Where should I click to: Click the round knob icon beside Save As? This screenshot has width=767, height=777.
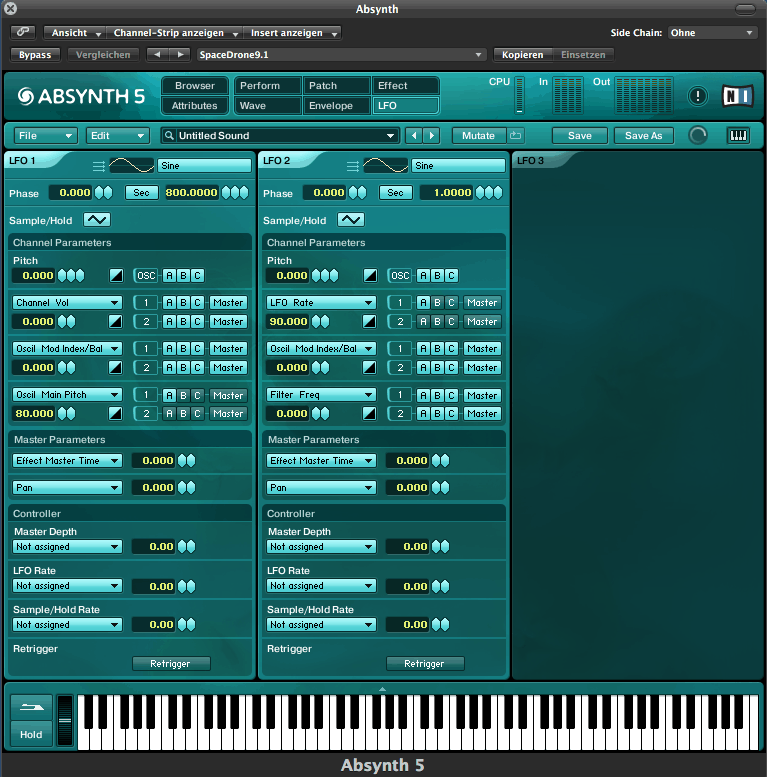pyautogui.click(x=698, y=135)
